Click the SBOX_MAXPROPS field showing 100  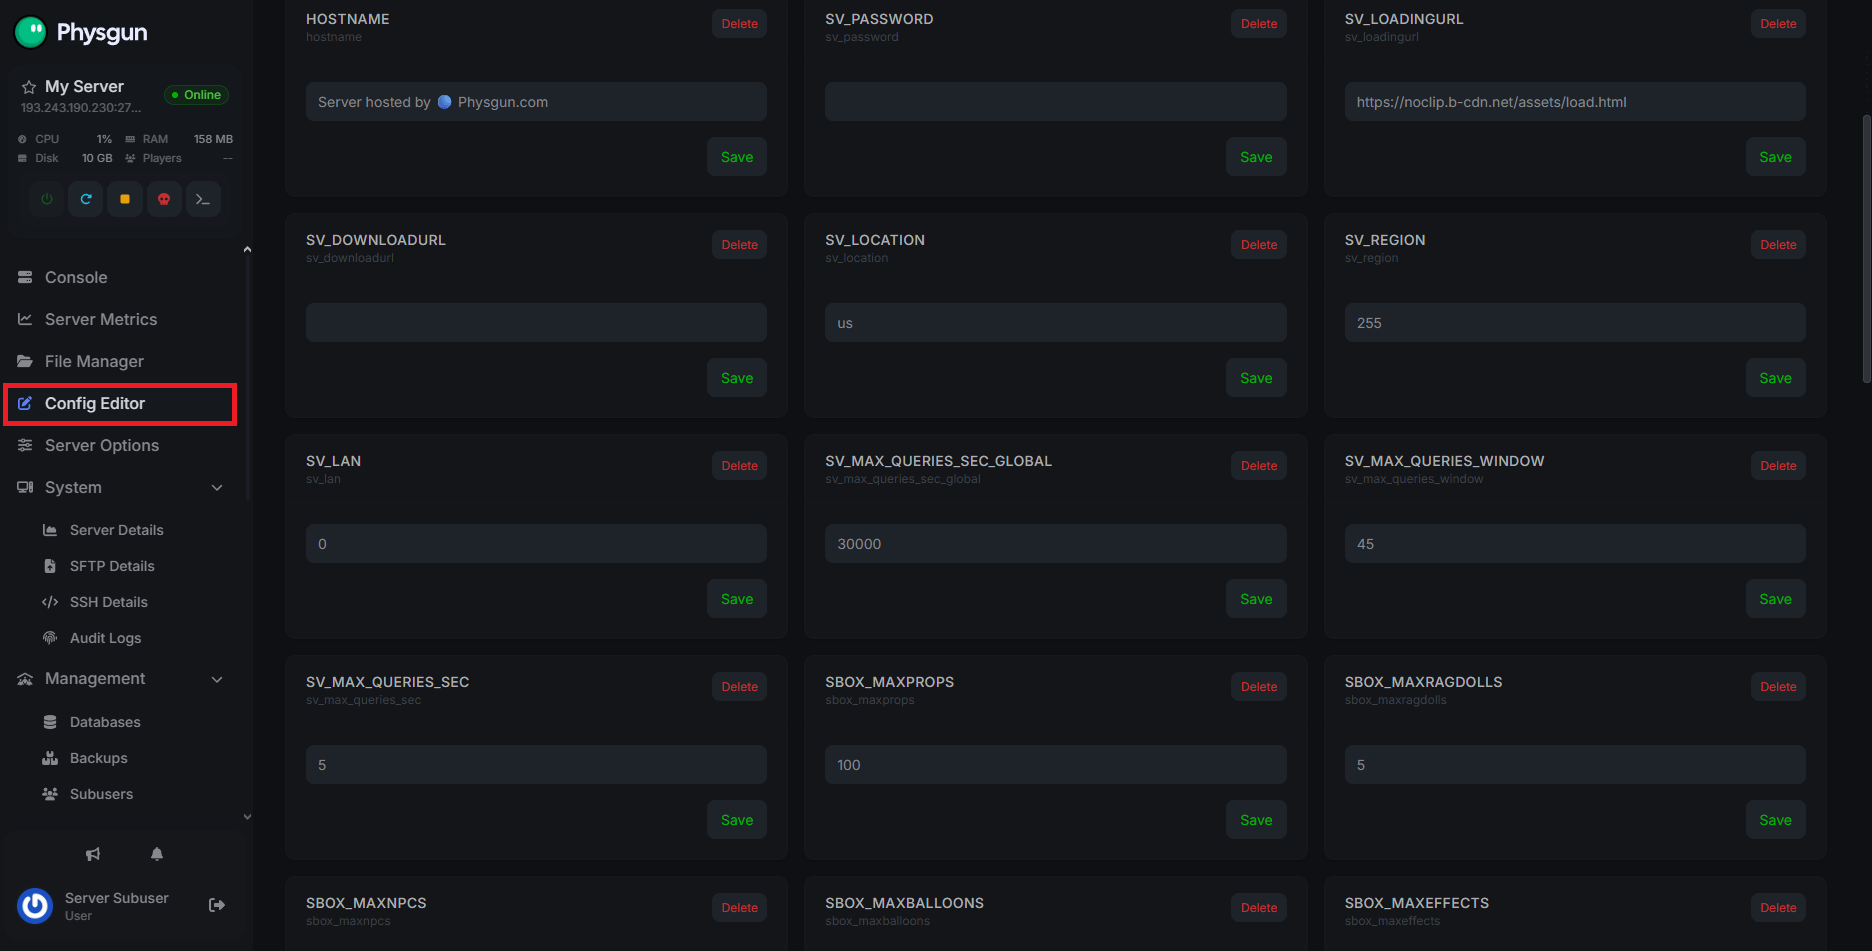1056,765
